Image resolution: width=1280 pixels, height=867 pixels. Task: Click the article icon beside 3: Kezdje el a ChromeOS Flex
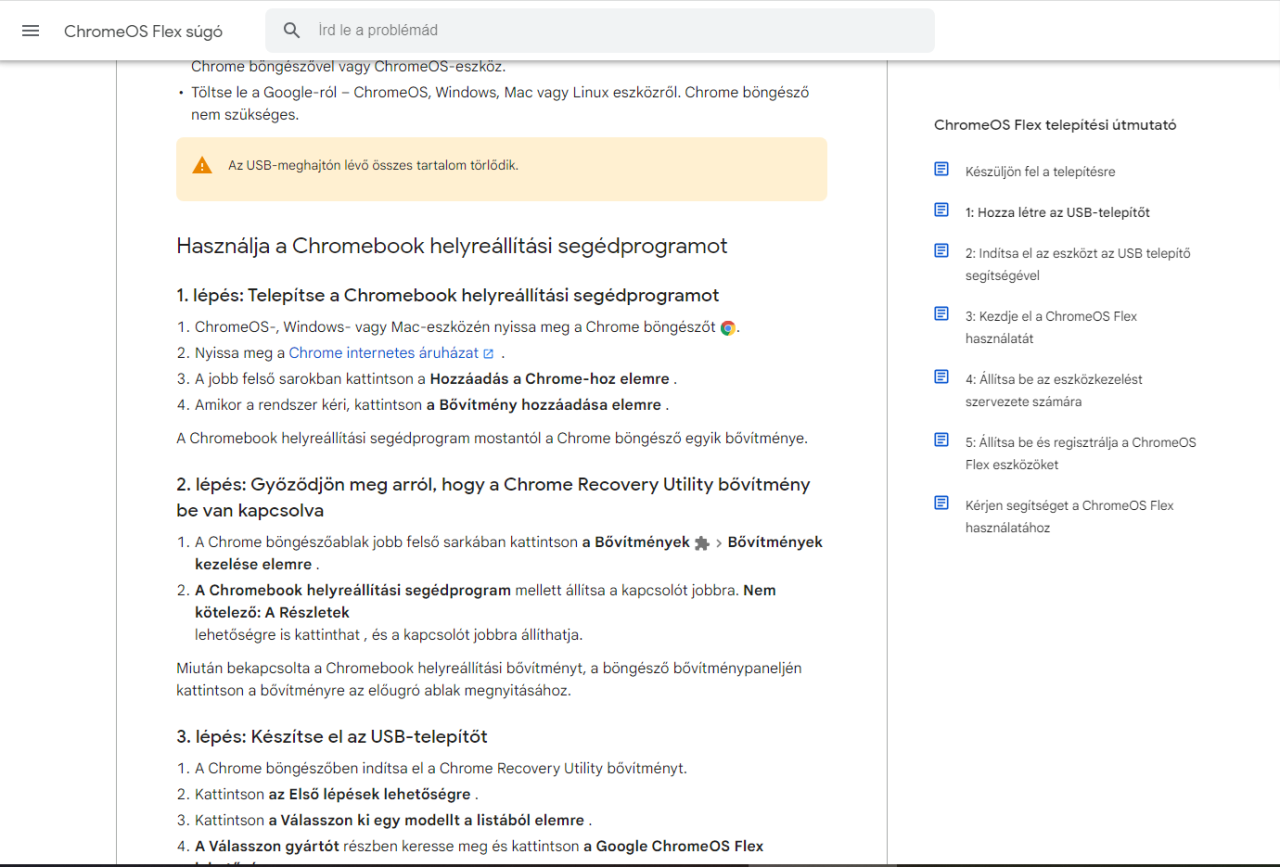click(x=941, y=315)
